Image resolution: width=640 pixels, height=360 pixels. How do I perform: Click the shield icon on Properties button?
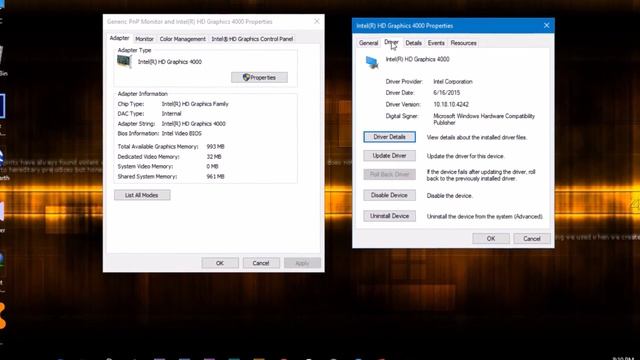click(246, 77)
